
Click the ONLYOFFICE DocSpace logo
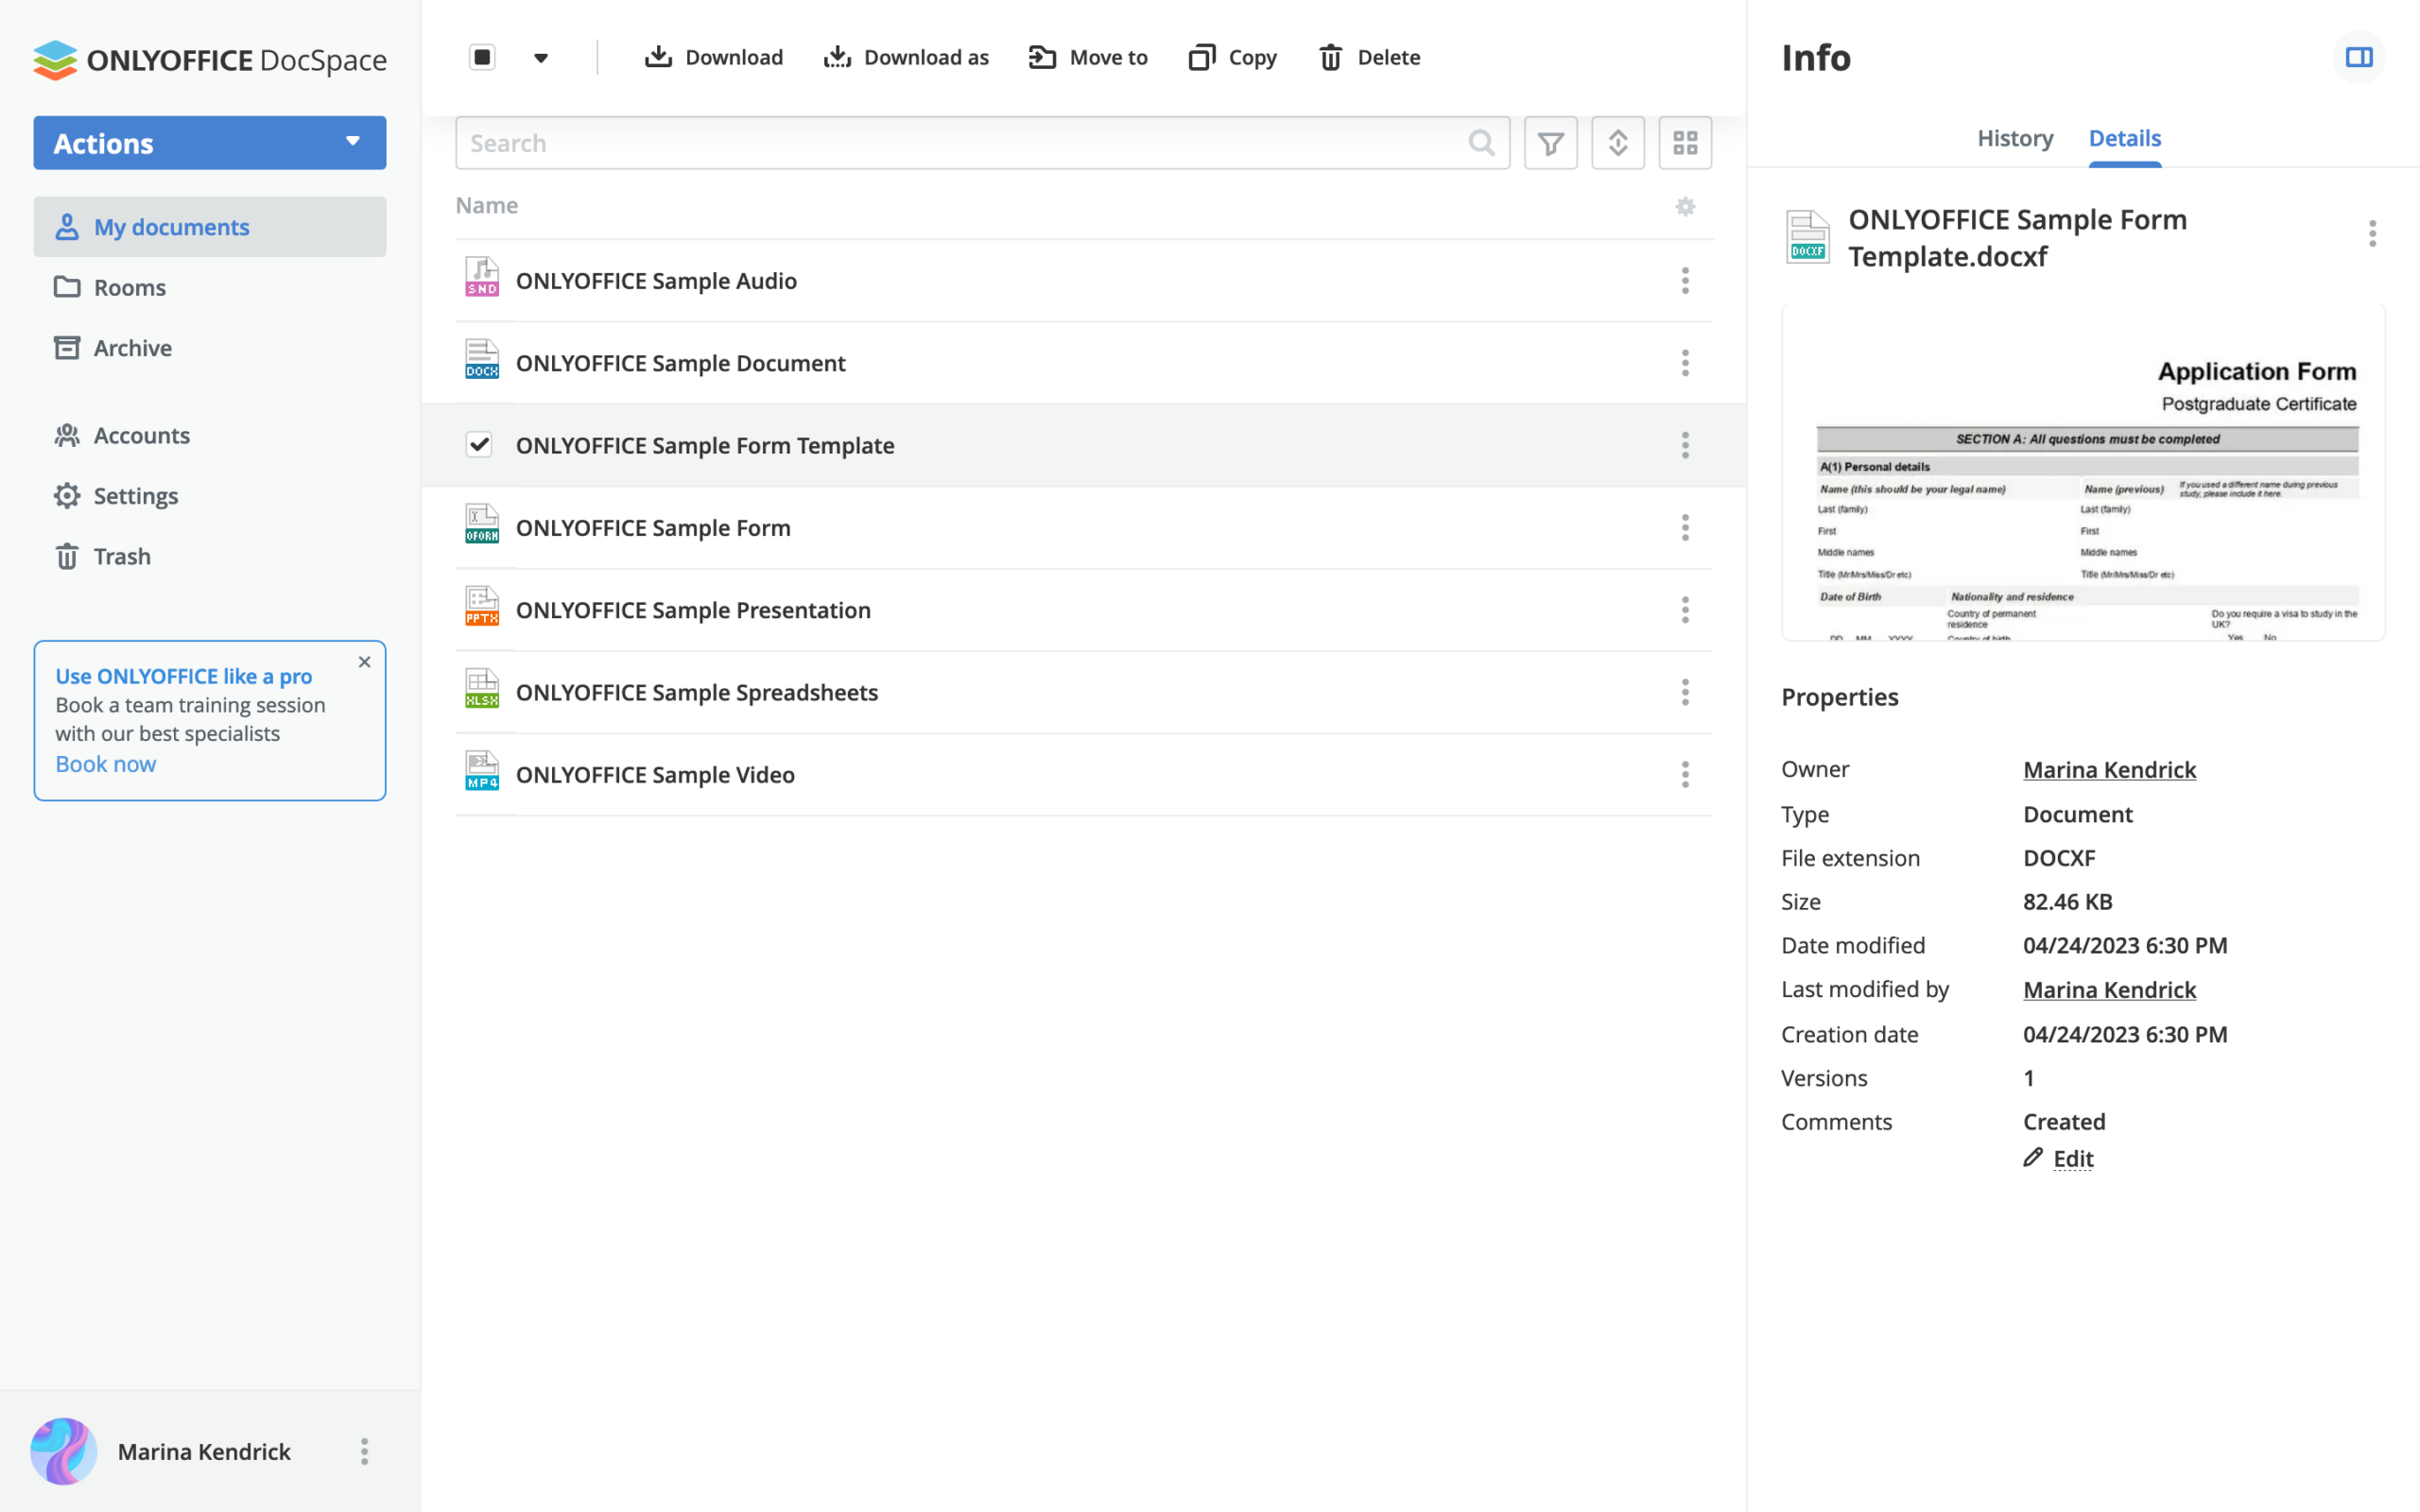(210, 60)
